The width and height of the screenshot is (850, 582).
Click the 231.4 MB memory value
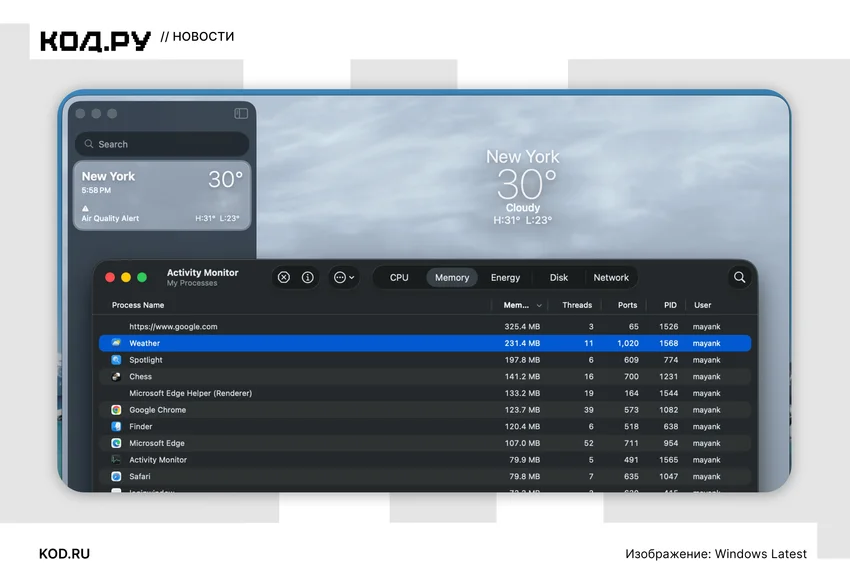522,343
